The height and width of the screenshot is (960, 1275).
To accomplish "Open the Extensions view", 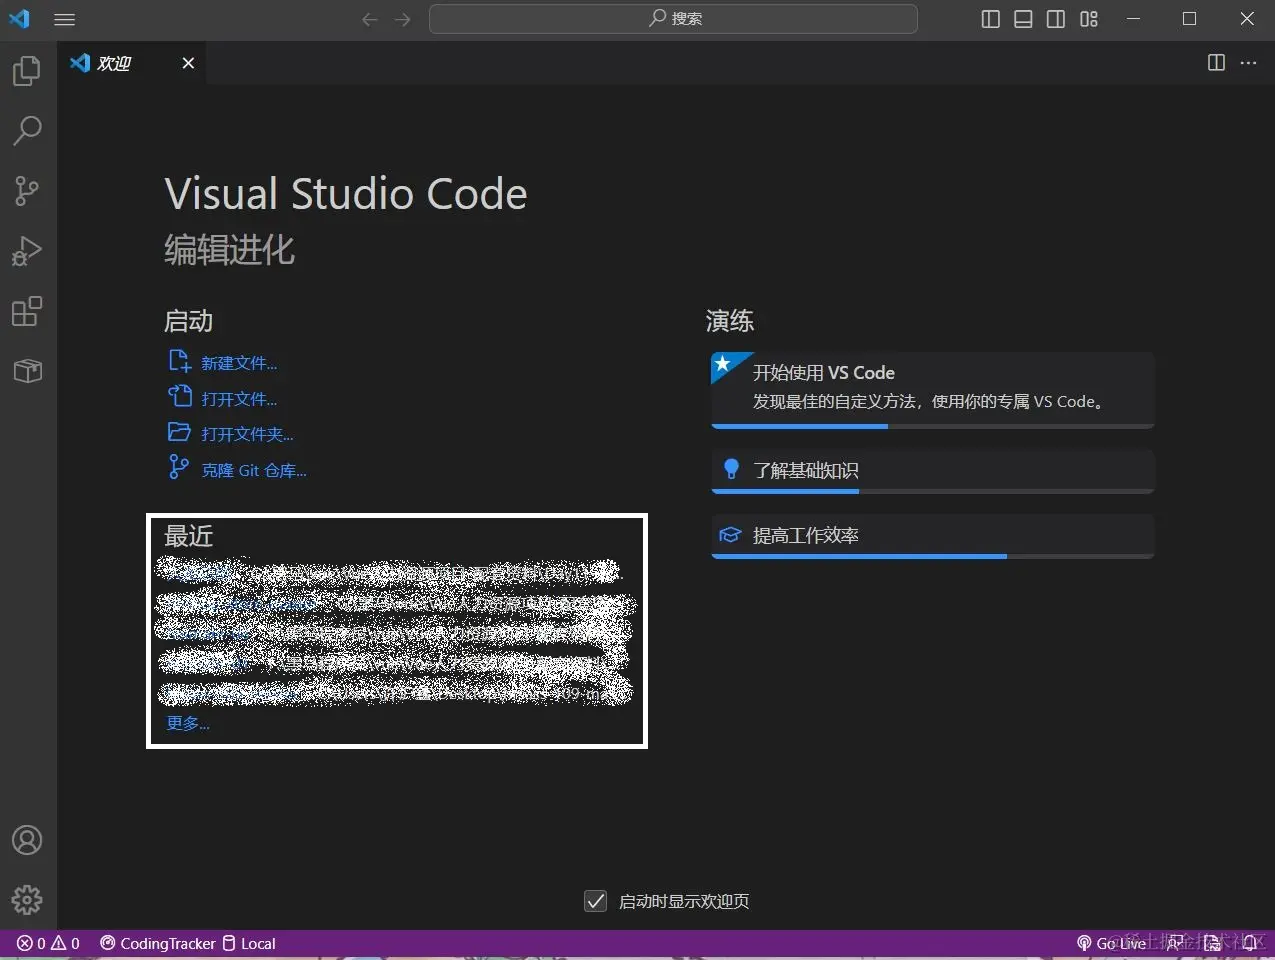I will [x=27, y=311].
